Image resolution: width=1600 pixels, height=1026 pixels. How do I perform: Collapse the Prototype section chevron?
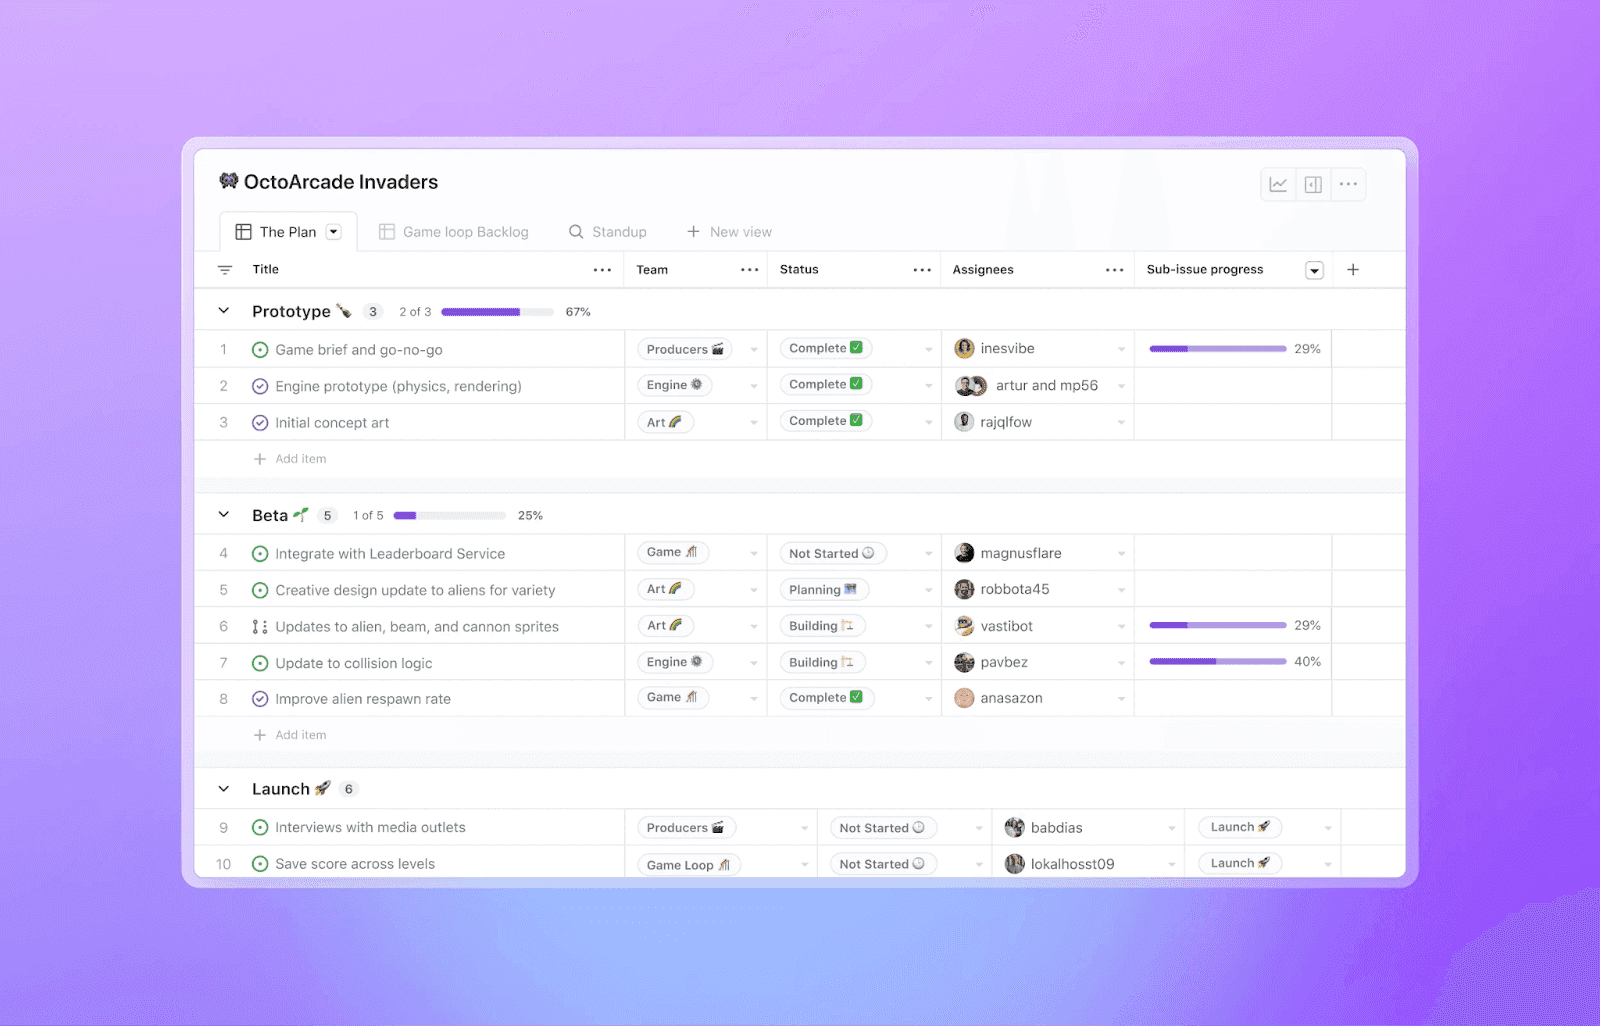pyautogui.click(x=224, y=311)
